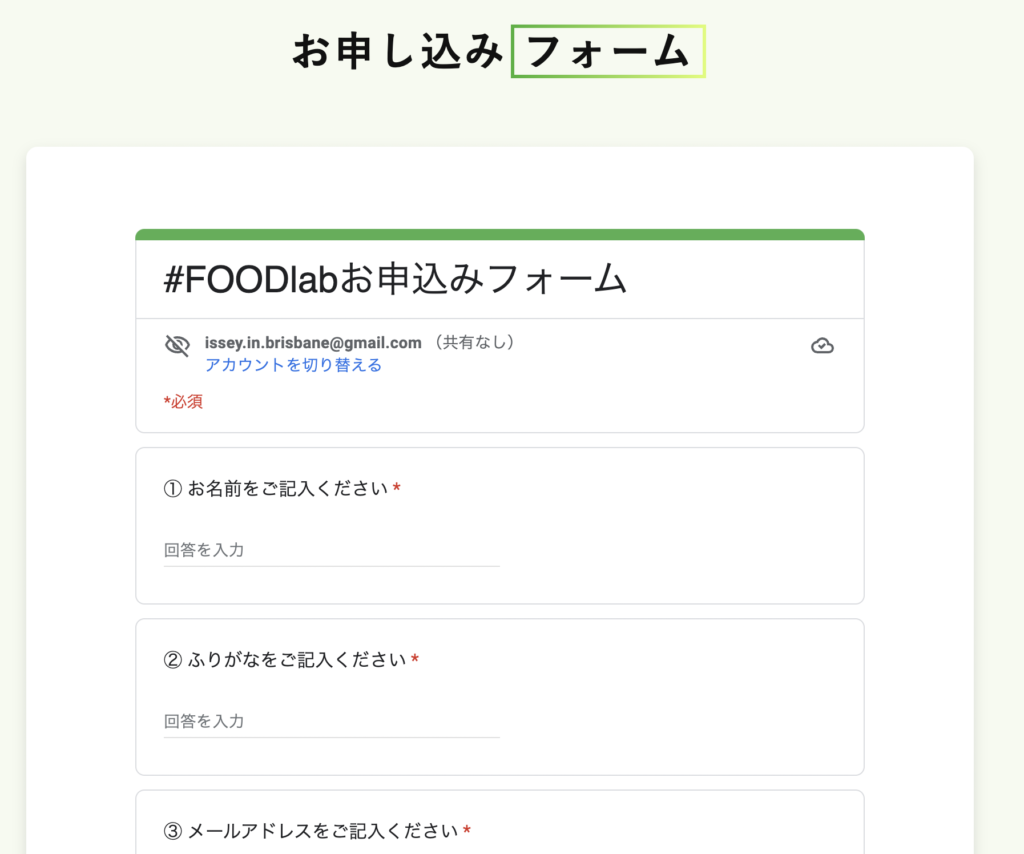Click the green-outlined フォーム heading box
This screenshot has width=1024, height=854.
pos(608,52)
